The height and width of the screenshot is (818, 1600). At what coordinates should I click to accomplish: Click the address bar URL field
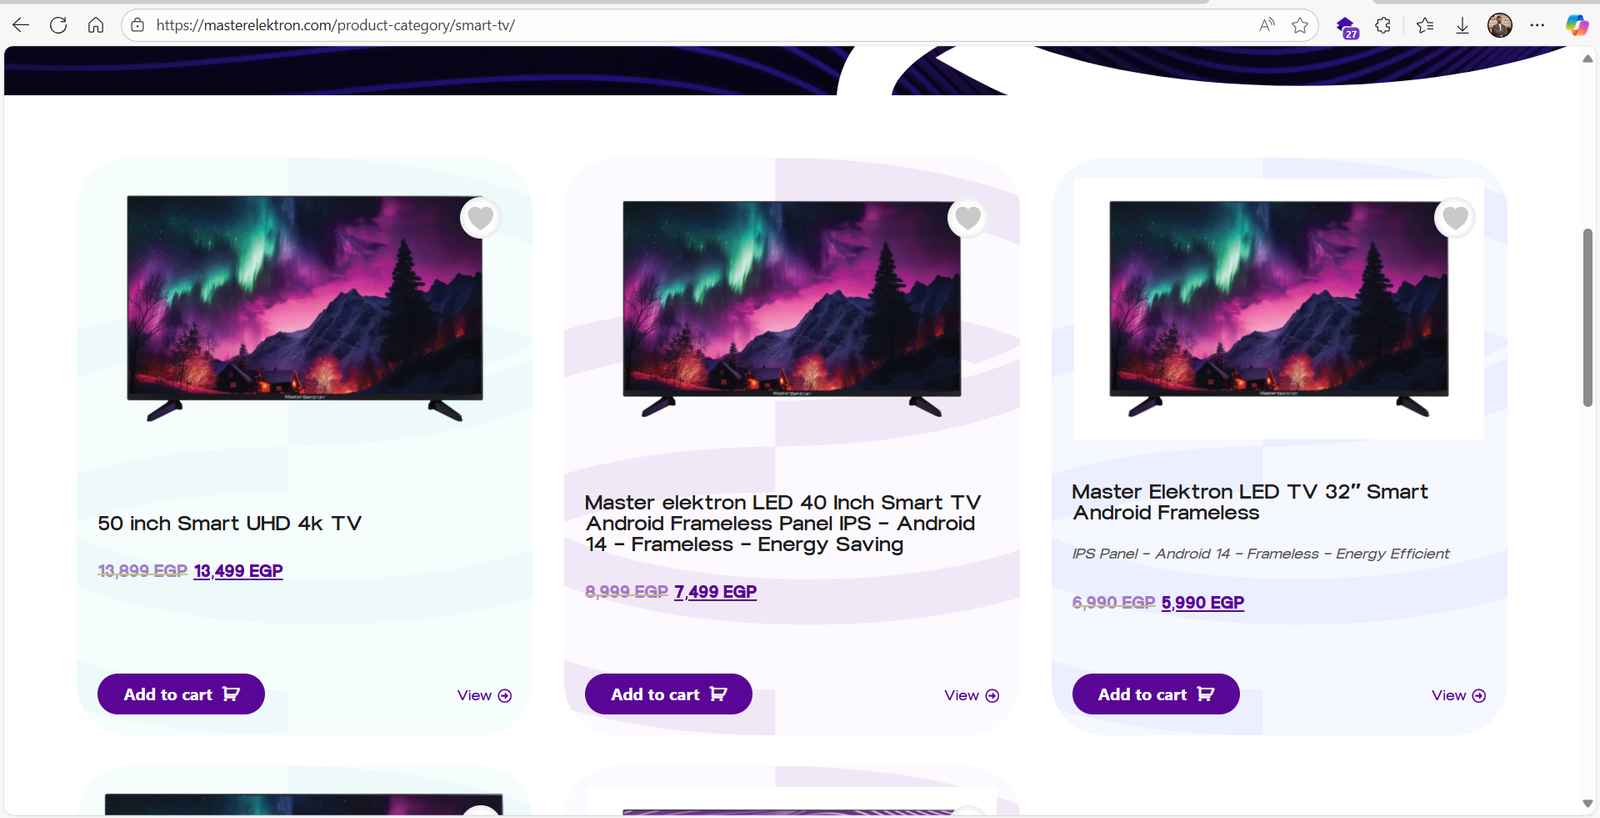click(690, 25)
